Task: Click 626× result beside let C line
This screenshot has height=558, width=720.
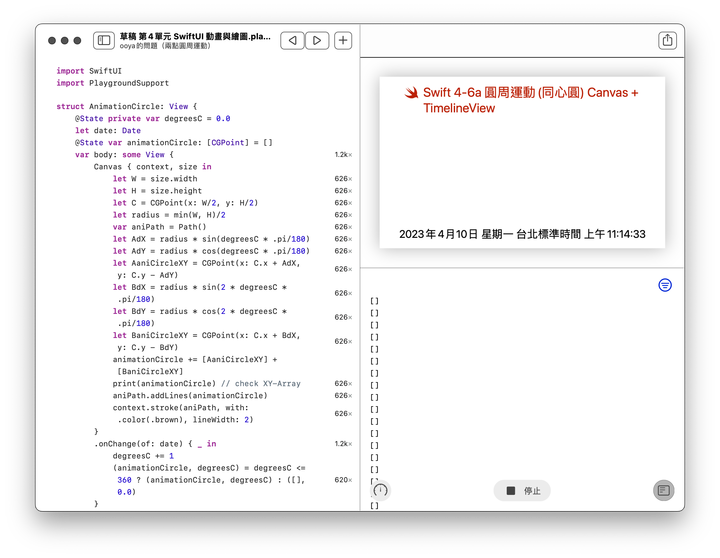Action: tap(343, 203)
